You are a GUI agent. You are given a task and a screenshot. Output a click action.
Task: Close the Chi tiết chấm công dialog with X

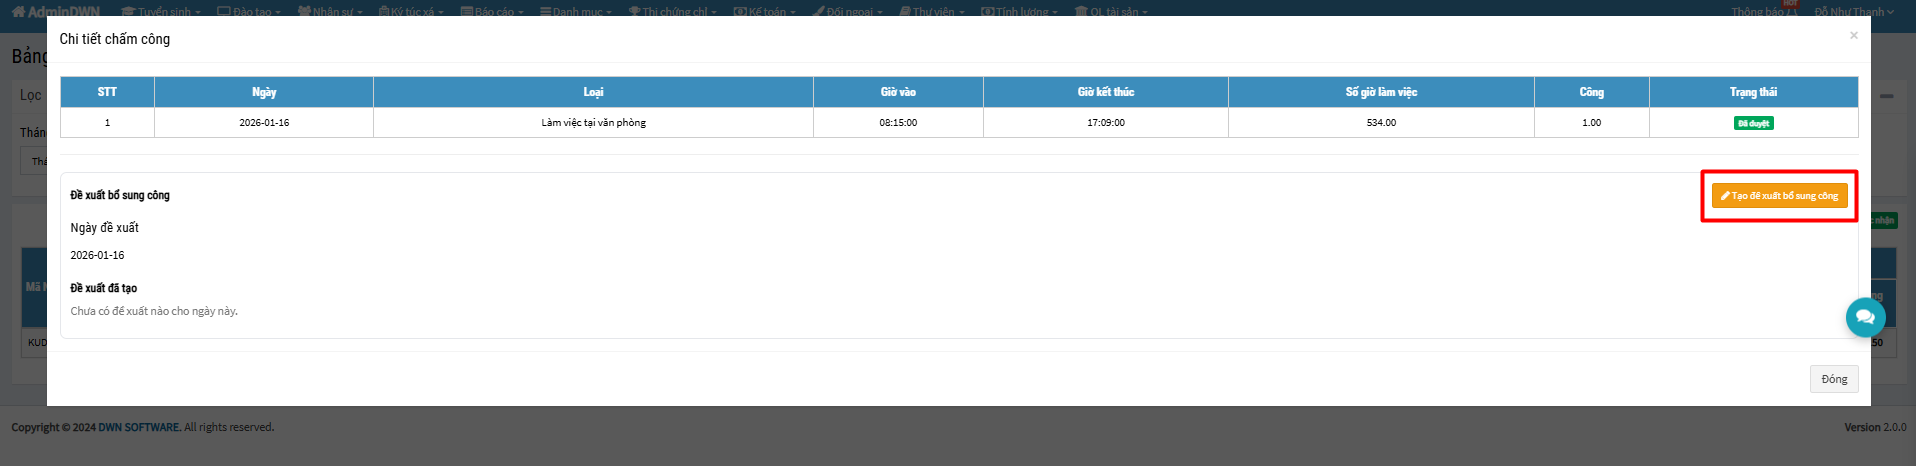pyautogui.click(x=1853, y=36)
